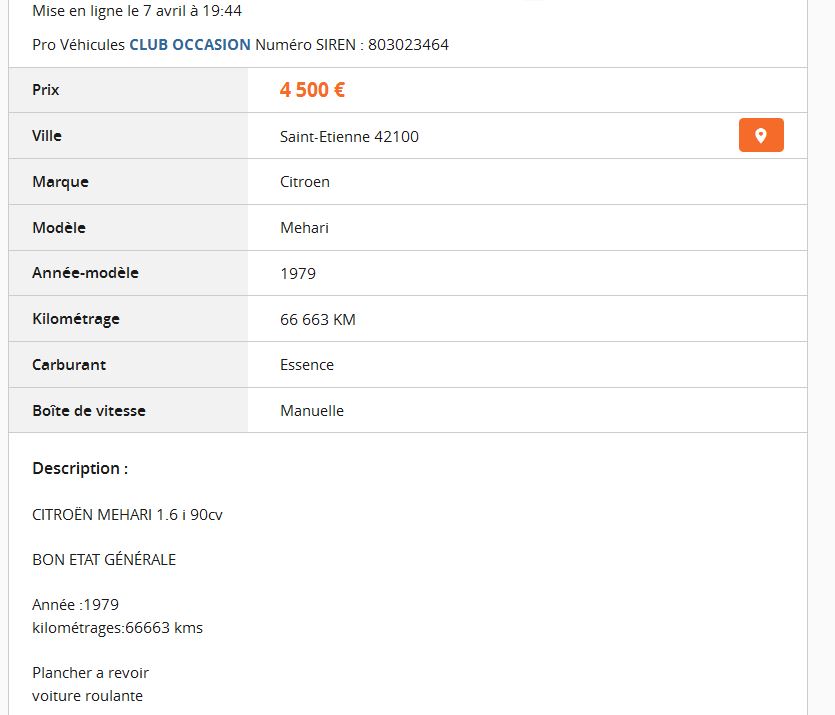Click the Année-modèle row label
Viewport: 835px width, 715px height.
coord(85,273)
